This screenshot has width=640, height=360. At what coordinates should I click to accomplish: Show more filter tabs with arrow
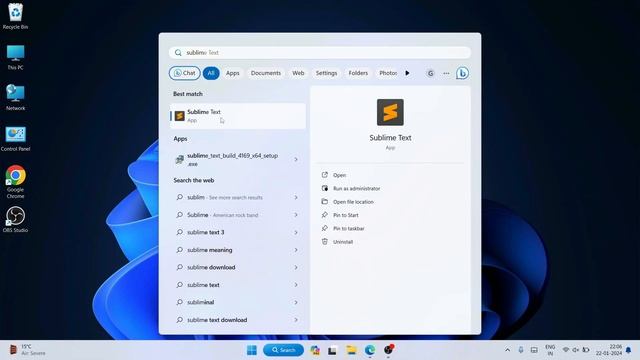click(407, 73)
